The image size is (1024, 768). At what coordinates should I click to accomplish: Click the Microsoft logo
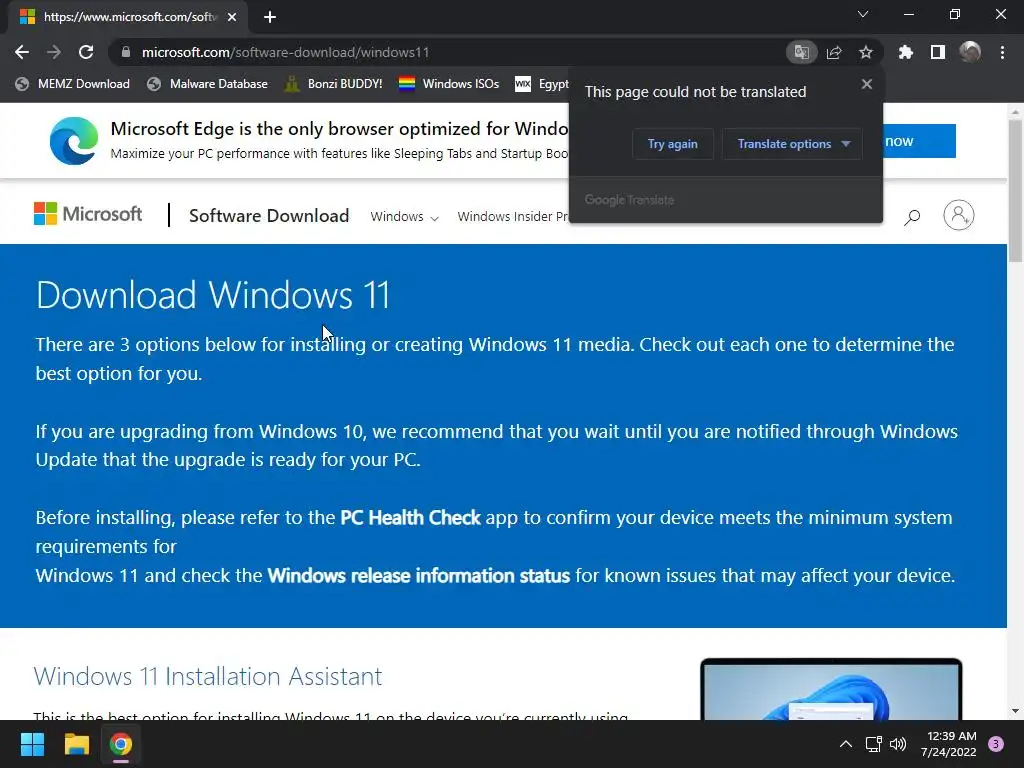coord(88,214)
